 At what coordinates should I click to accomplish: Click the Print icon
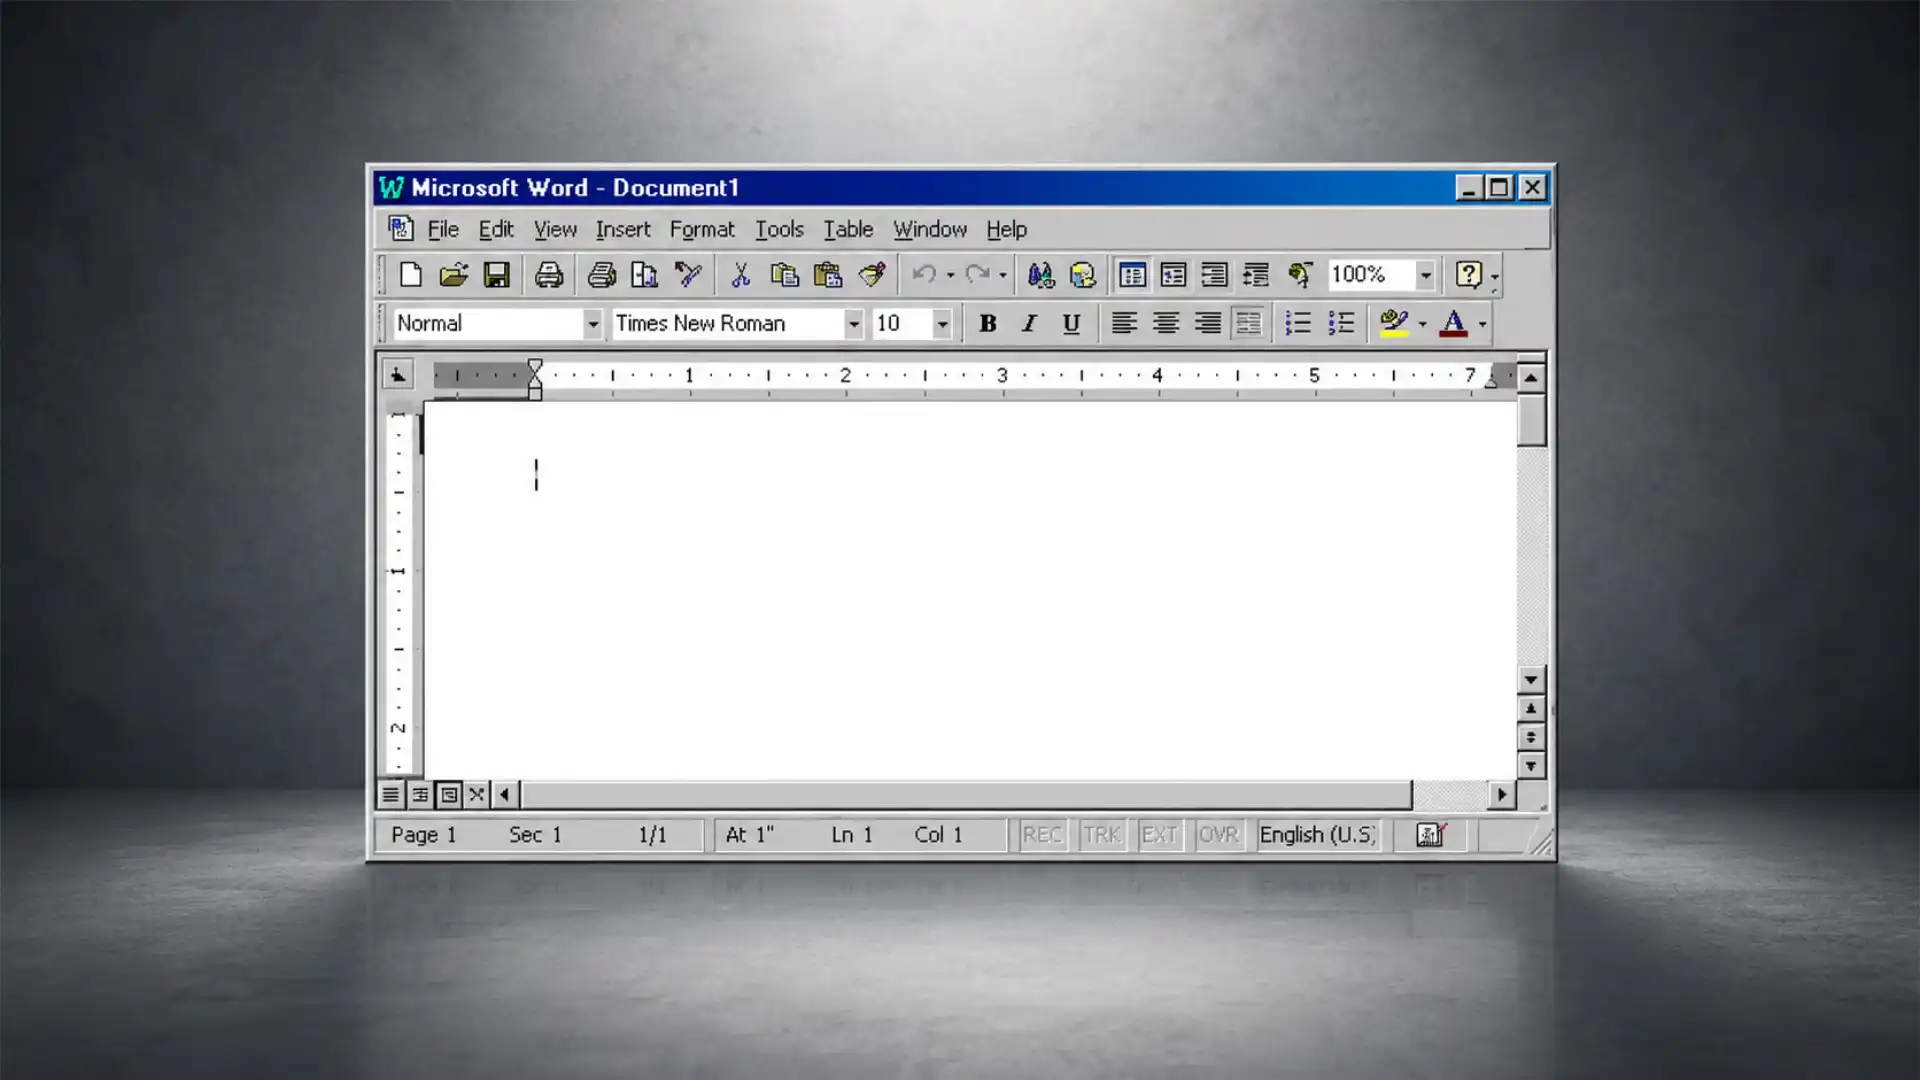[549, 275]
